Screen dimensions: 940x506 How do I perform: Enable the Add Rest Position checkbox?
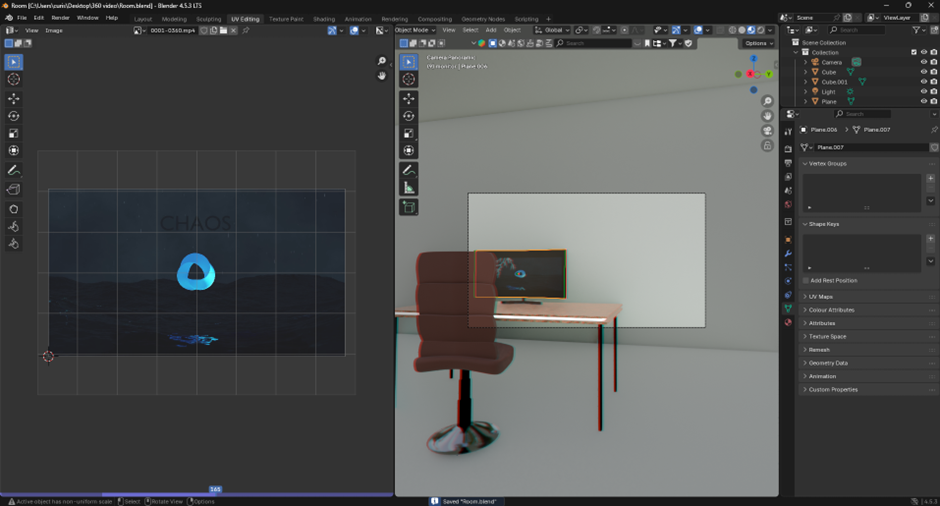tap(806, 280)
